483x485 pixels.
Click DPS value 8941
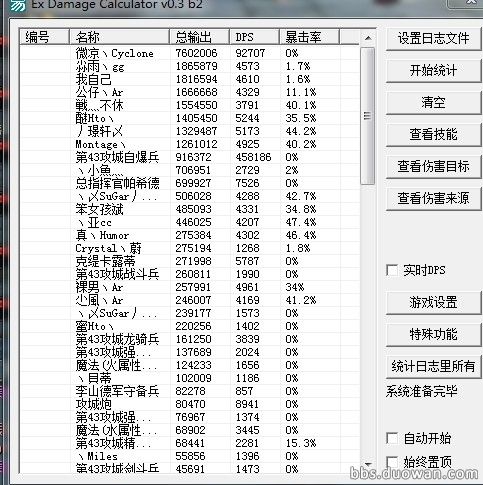click(x=247, y=404)
